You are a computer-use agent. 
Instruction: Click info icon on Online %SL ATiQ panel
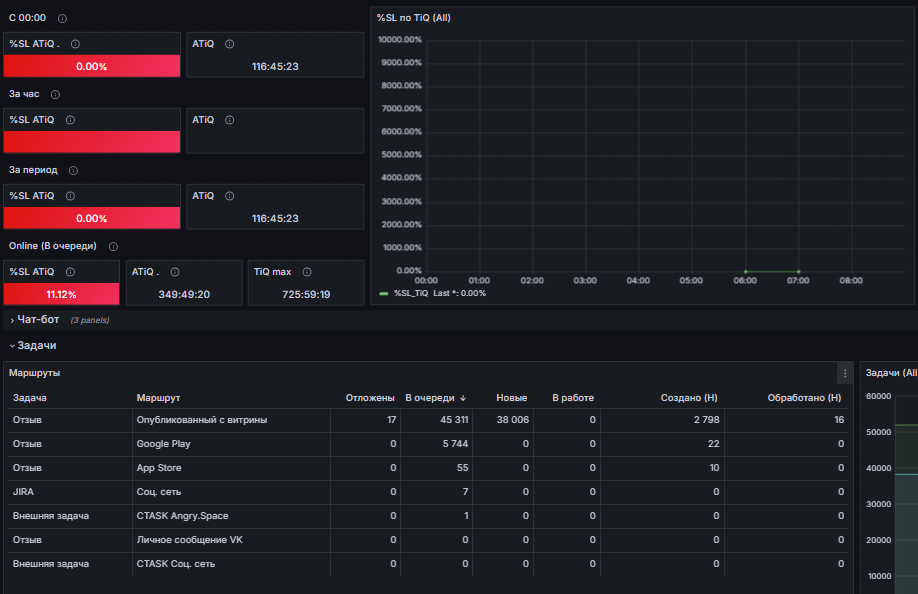tap(70, 272)
